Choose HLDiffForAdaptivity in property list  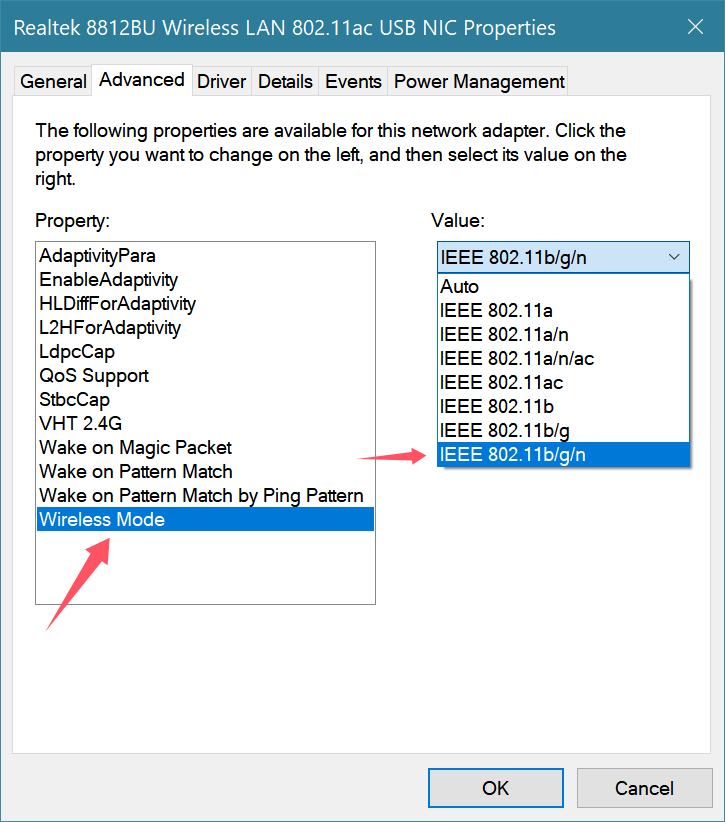click(x=205, y=304)
